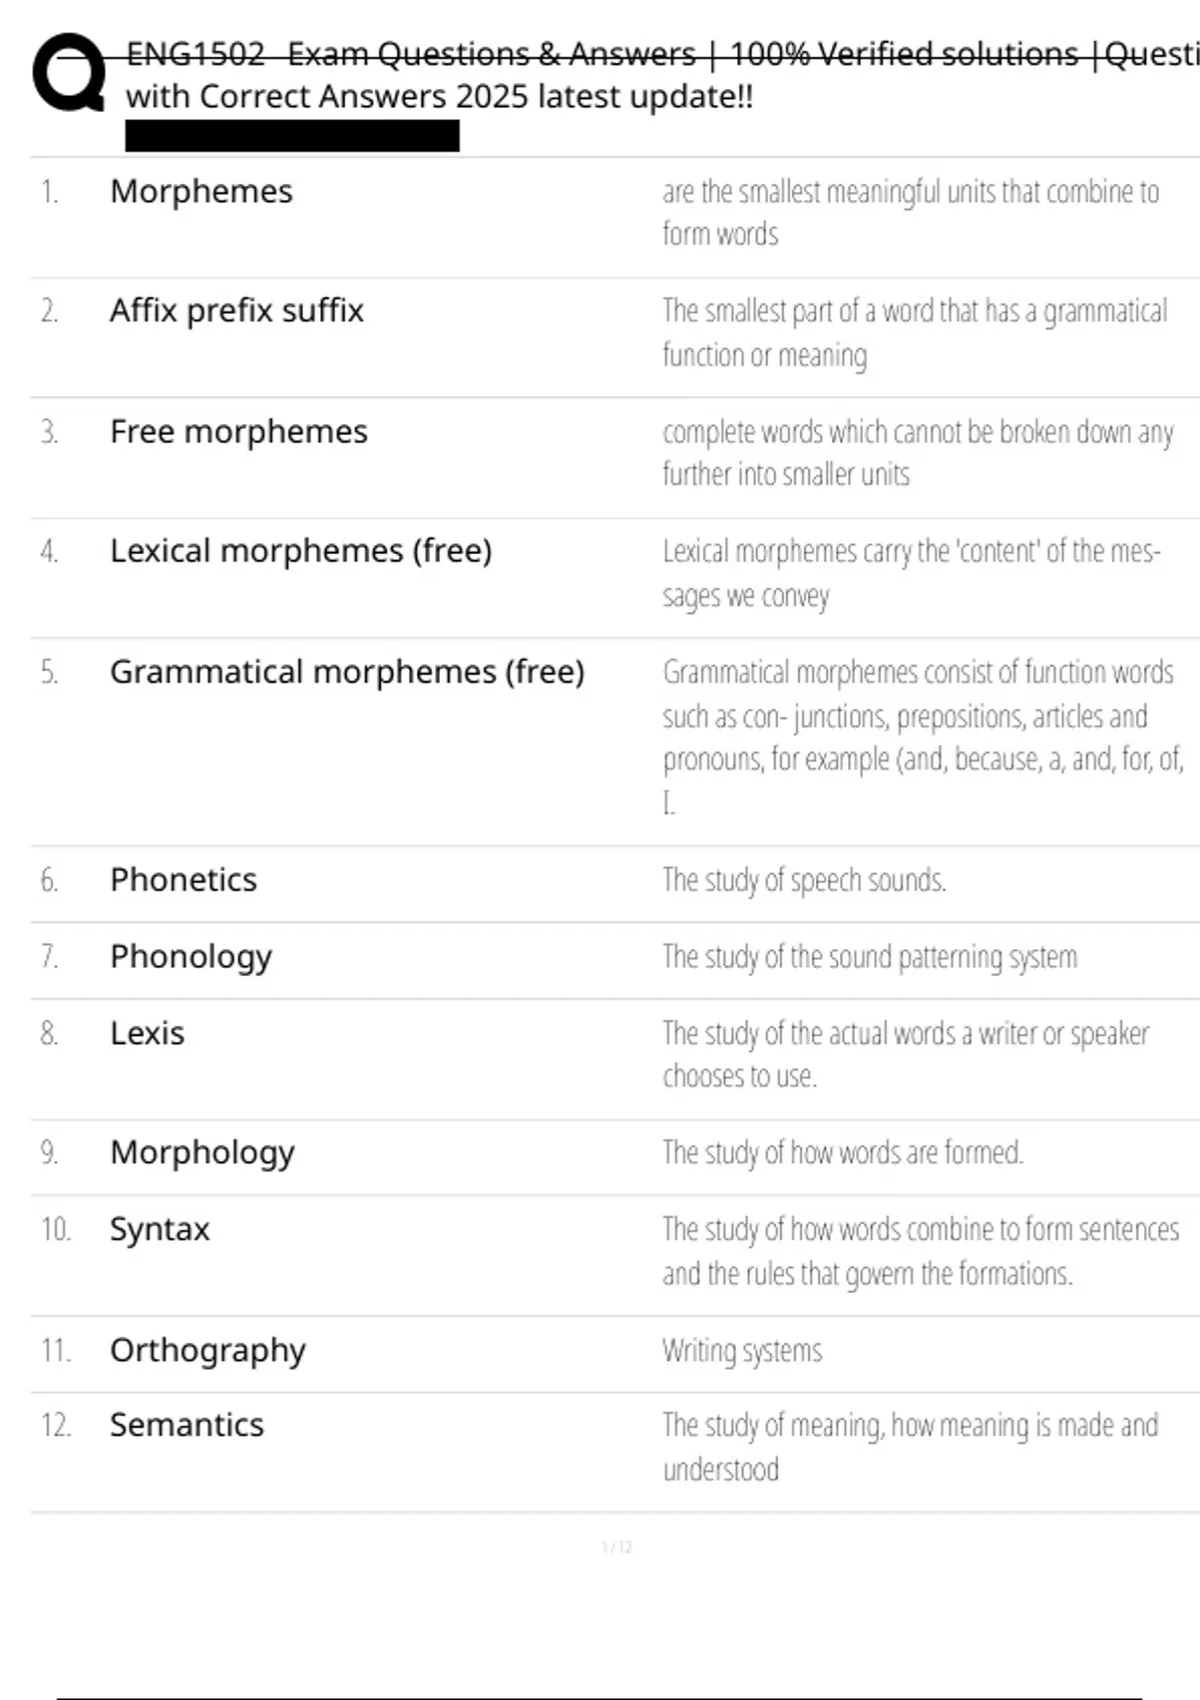This screenshot has width=1200, height=1700.
Task: Click the Phonology term
Action: [190, 956]
